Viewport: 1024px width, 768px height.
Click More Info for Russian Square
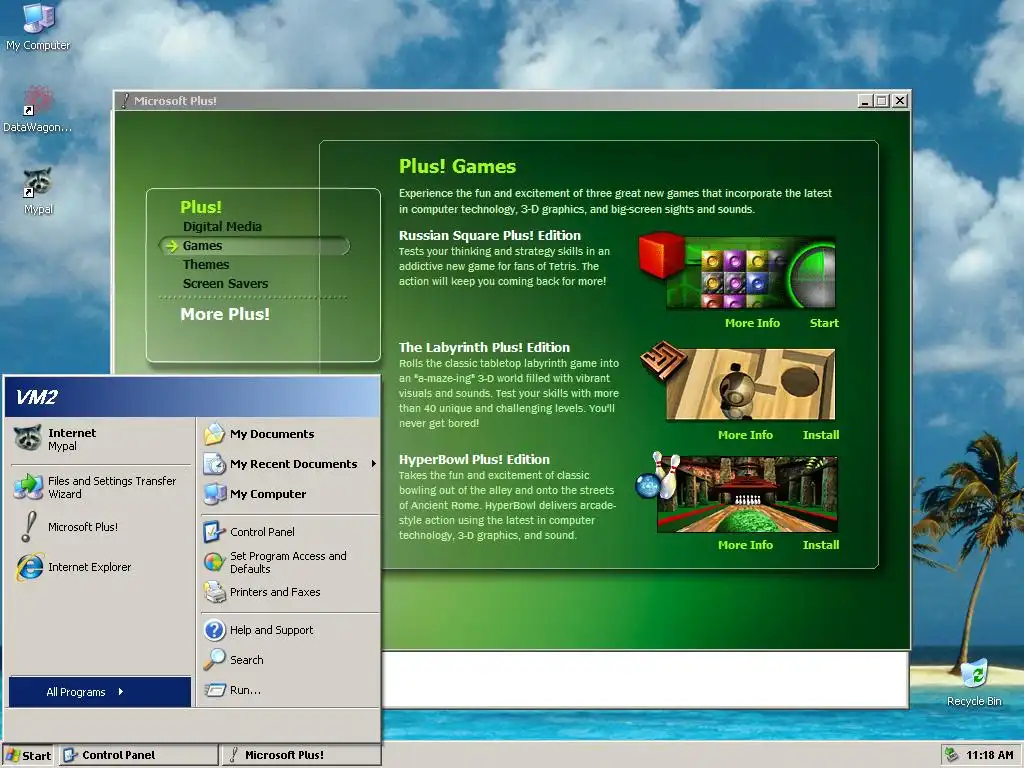[x=752, y=323]
